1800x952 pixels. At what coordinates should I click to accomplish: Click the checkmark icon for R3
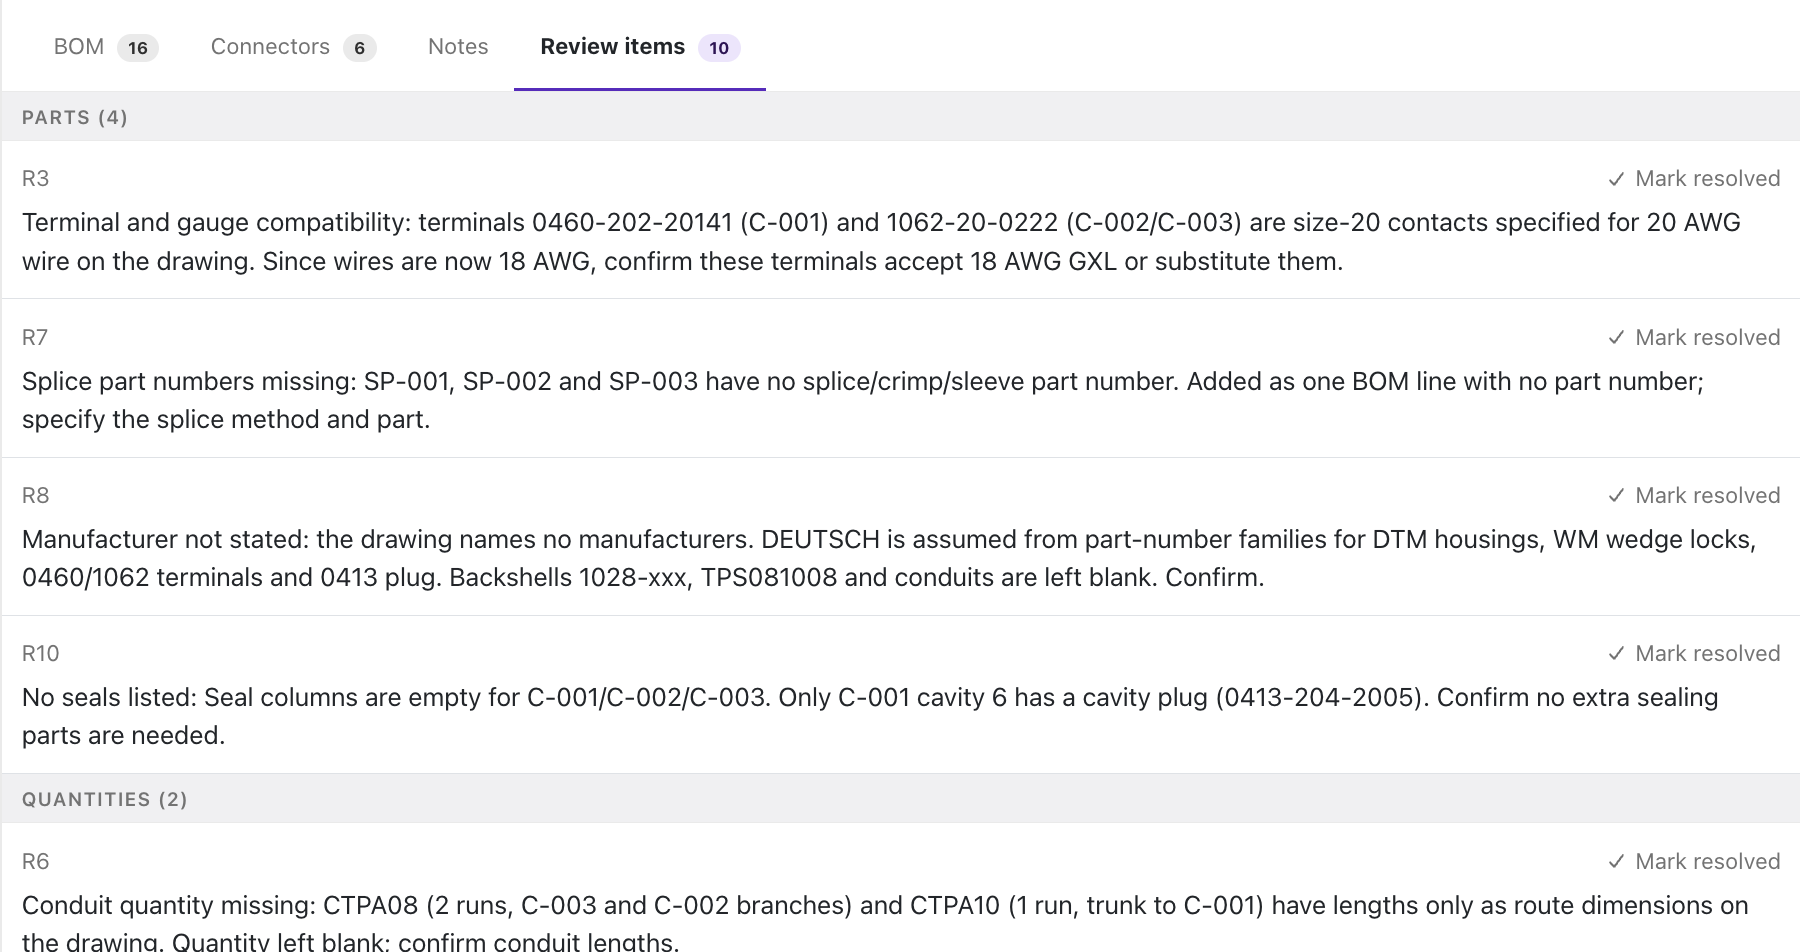[x=1616, y=179]
